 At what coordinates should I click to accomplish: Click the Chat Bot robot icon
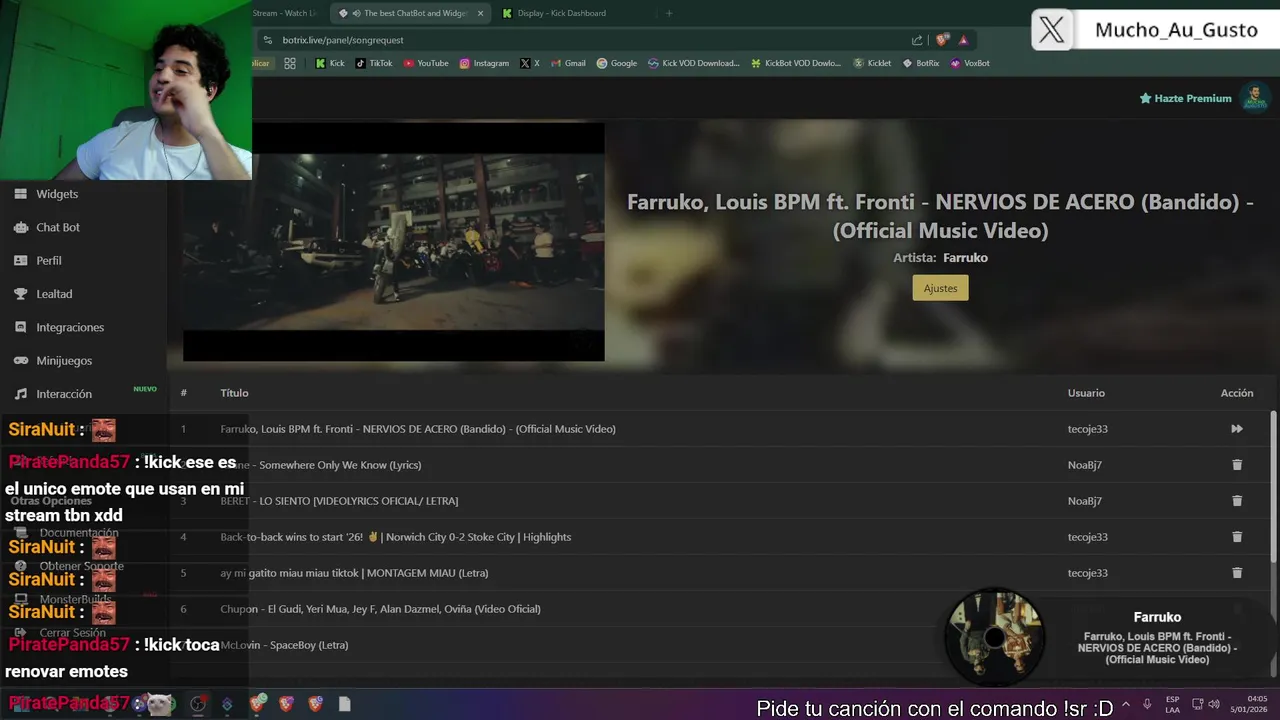[x=20, y=227]
